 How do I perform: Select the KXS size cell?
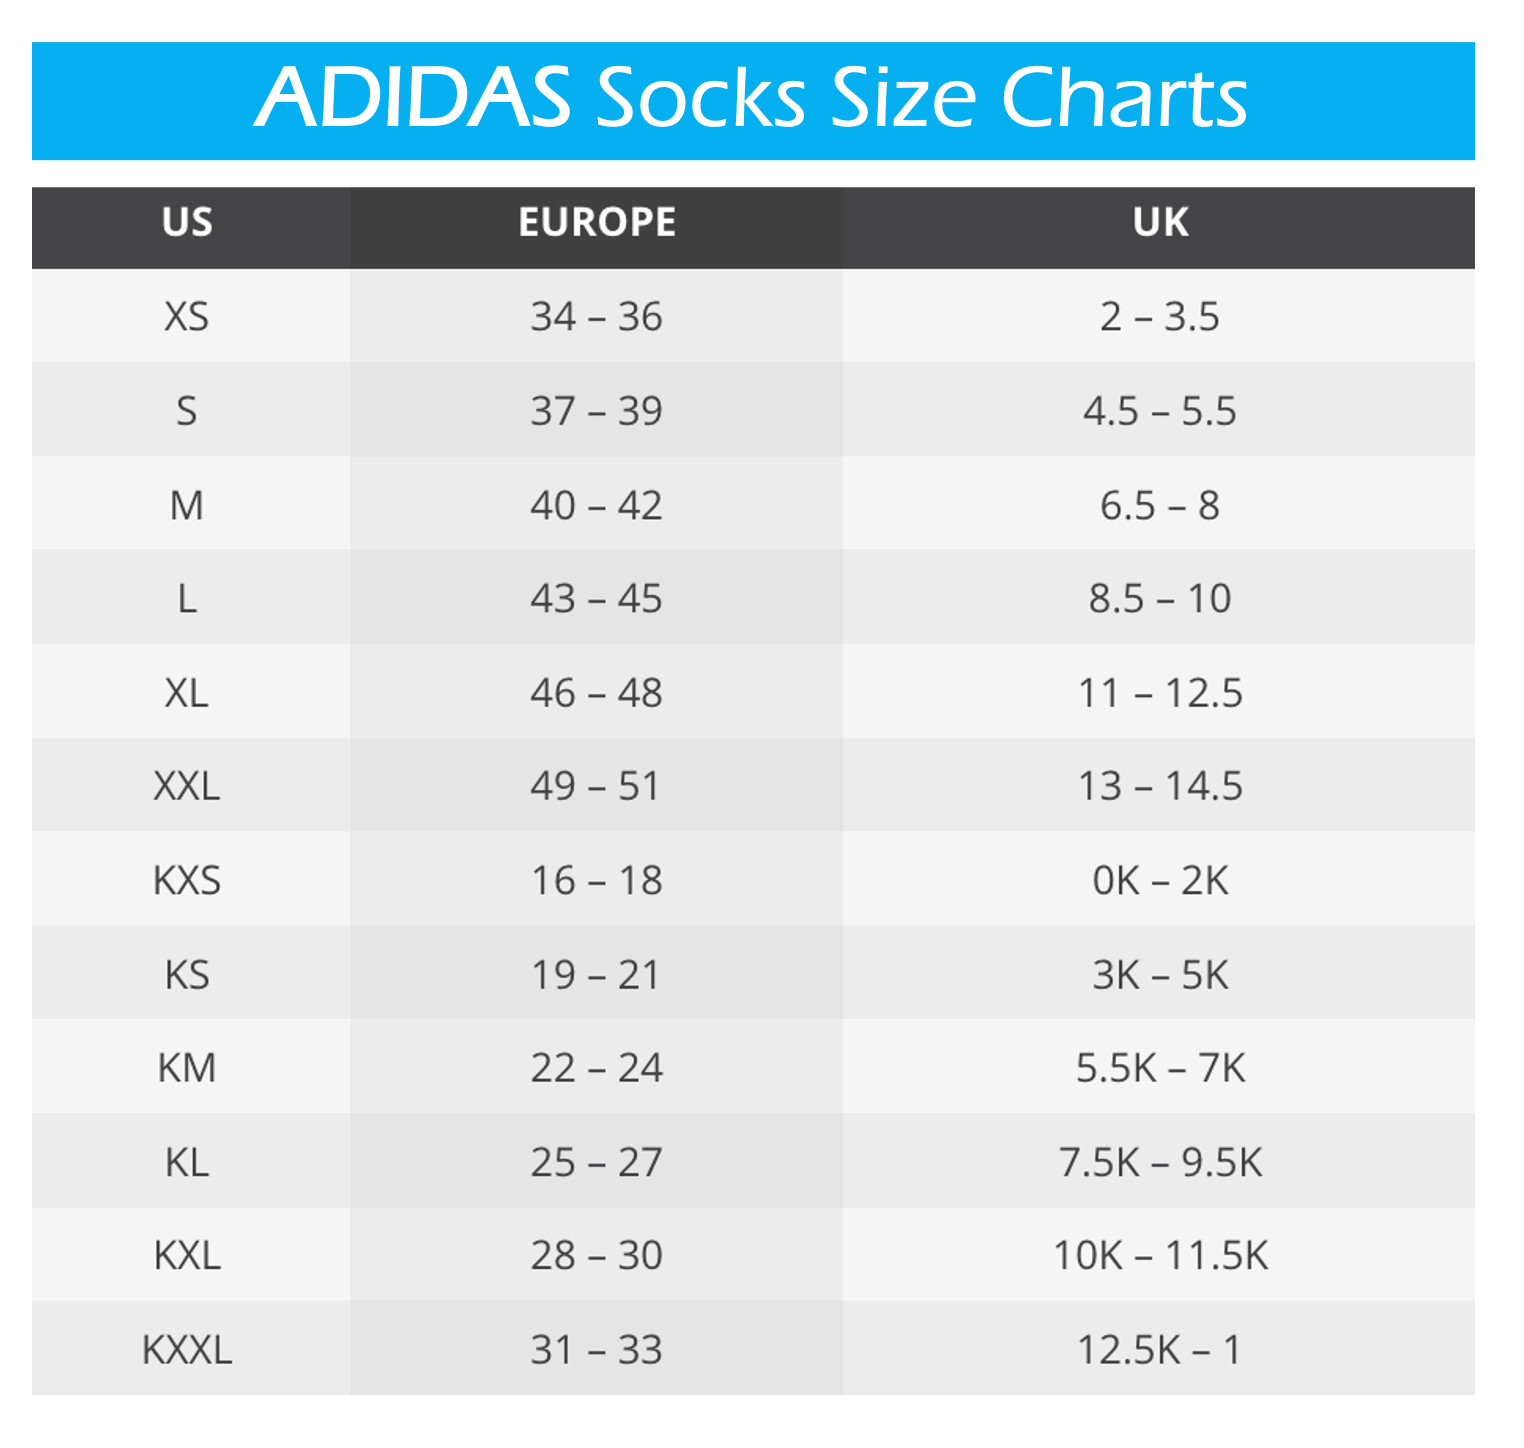pos(187,880)
